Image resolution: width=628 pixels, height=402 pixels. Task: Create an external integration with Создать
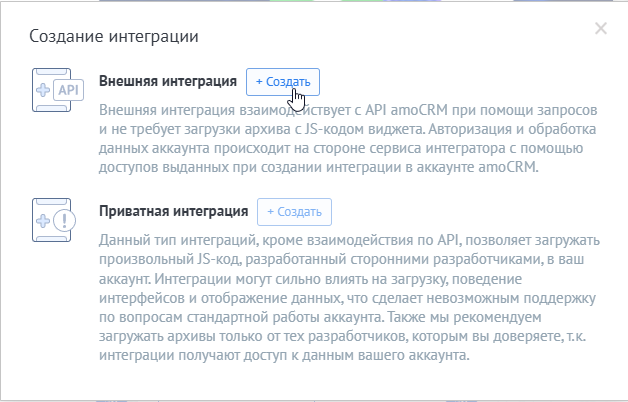[283, 81]
